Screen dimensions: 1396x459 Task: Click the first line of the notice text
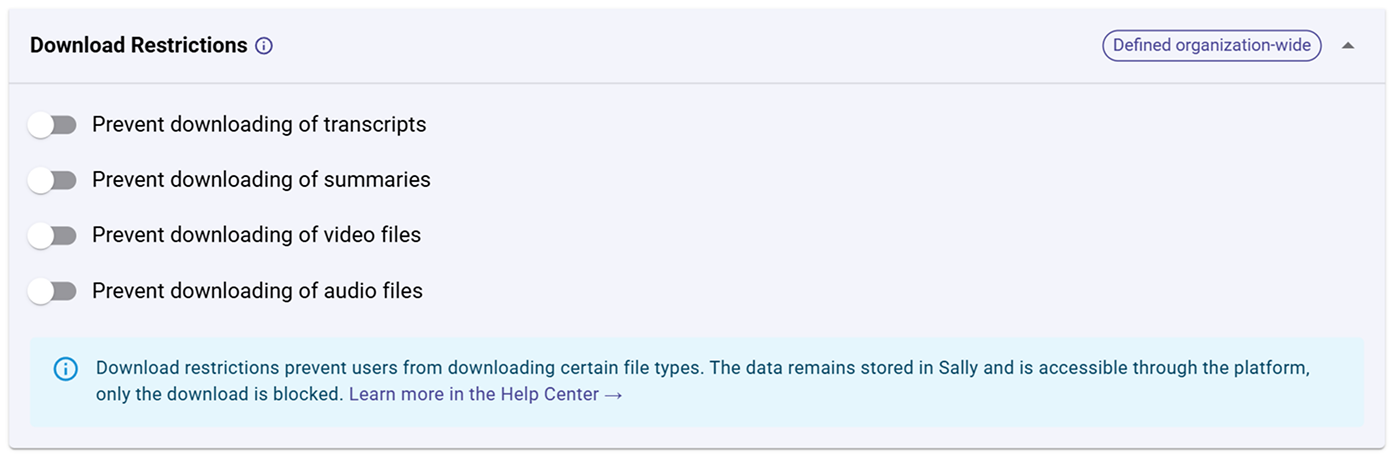(x=500, y=368)
